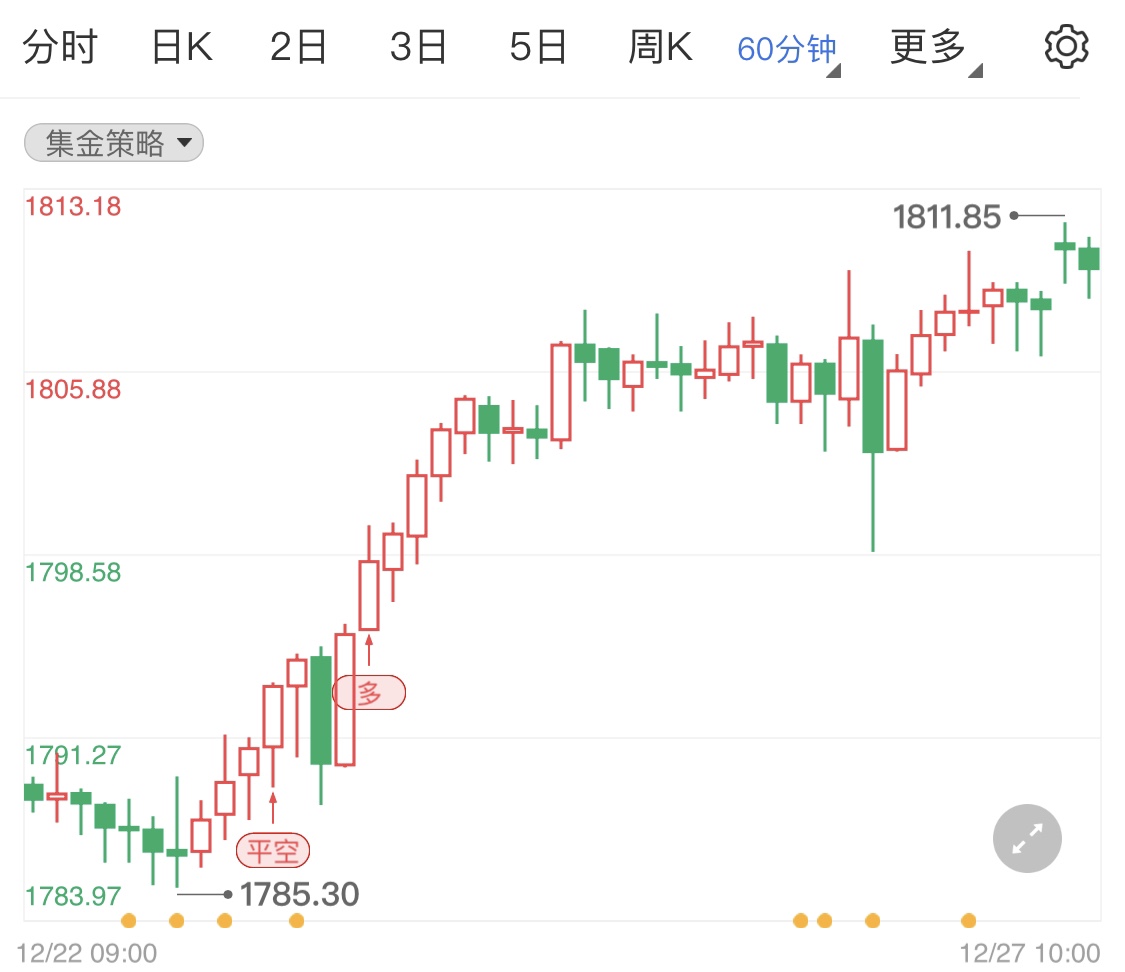Select the 2日 two-day chart

click(298, 45)
